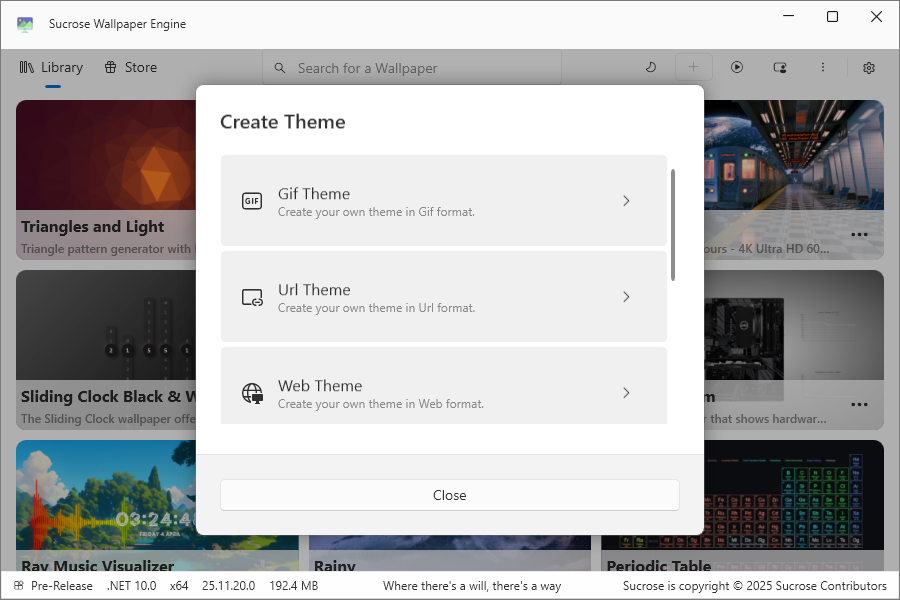
Task: Click the Gif Theme GIF icon
Action: pyautogui.click(x=252, y=201)
